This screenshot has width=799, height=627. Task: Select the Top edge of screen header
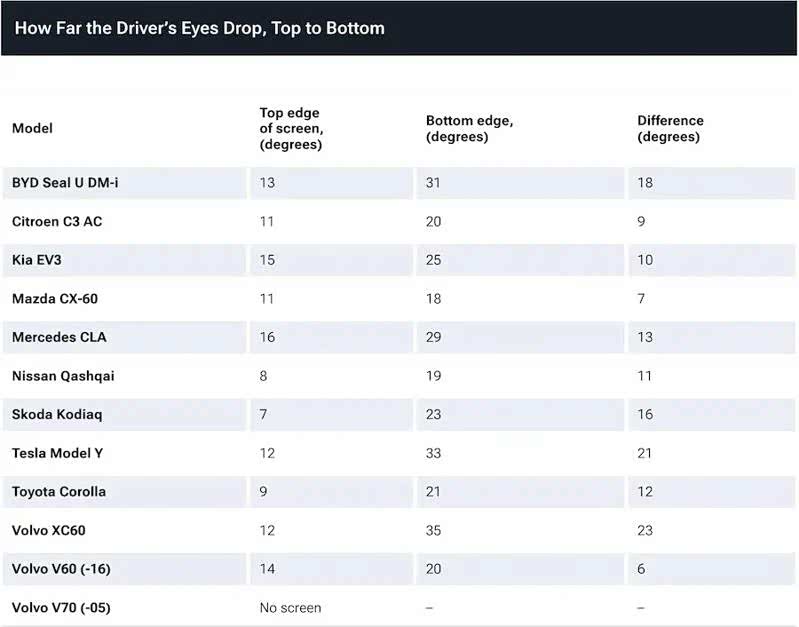pyautogui.click(x=291, y=128)
